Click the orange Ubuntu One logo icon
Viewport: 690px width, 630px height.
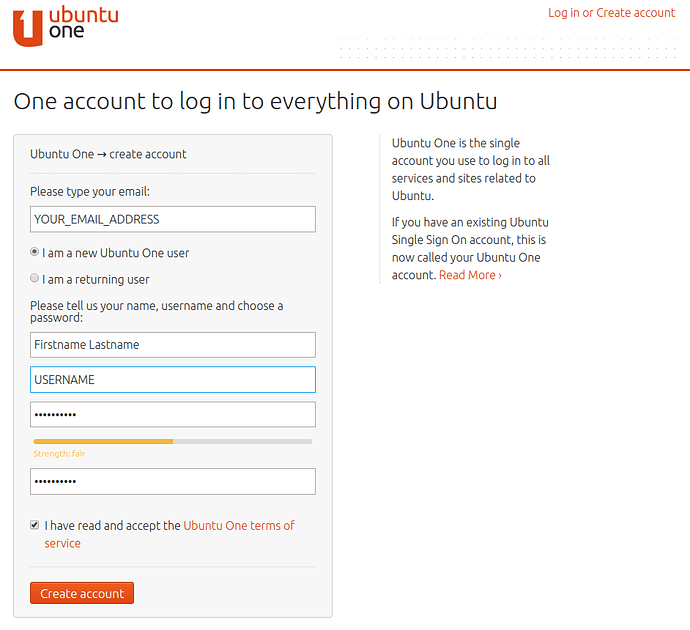[27, 27]
